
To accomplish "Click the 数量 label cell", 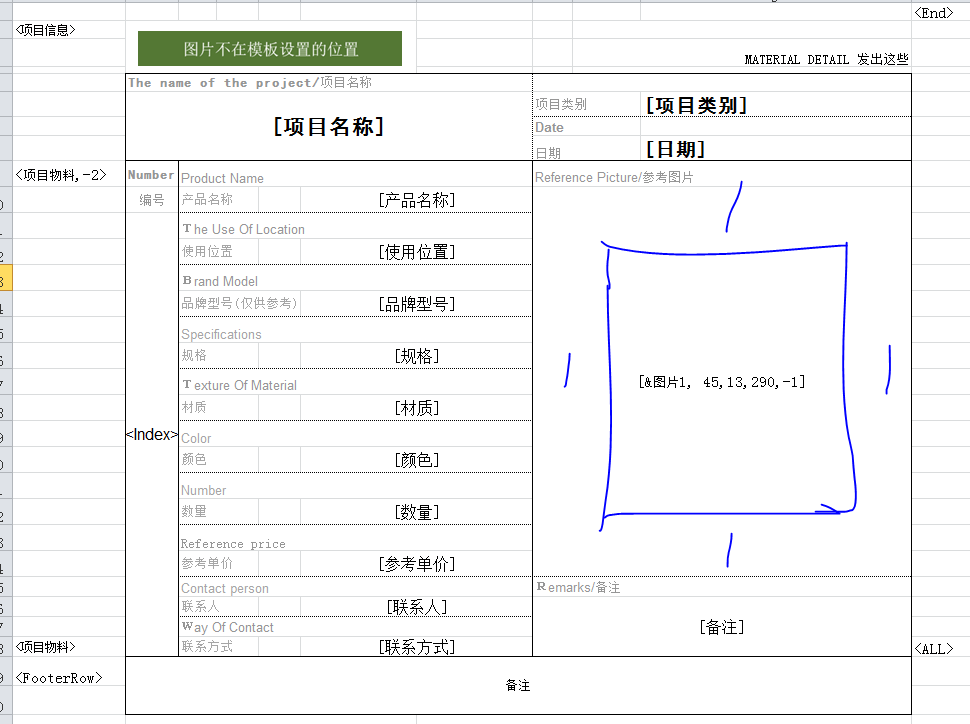I will click(x=194, y=512).
